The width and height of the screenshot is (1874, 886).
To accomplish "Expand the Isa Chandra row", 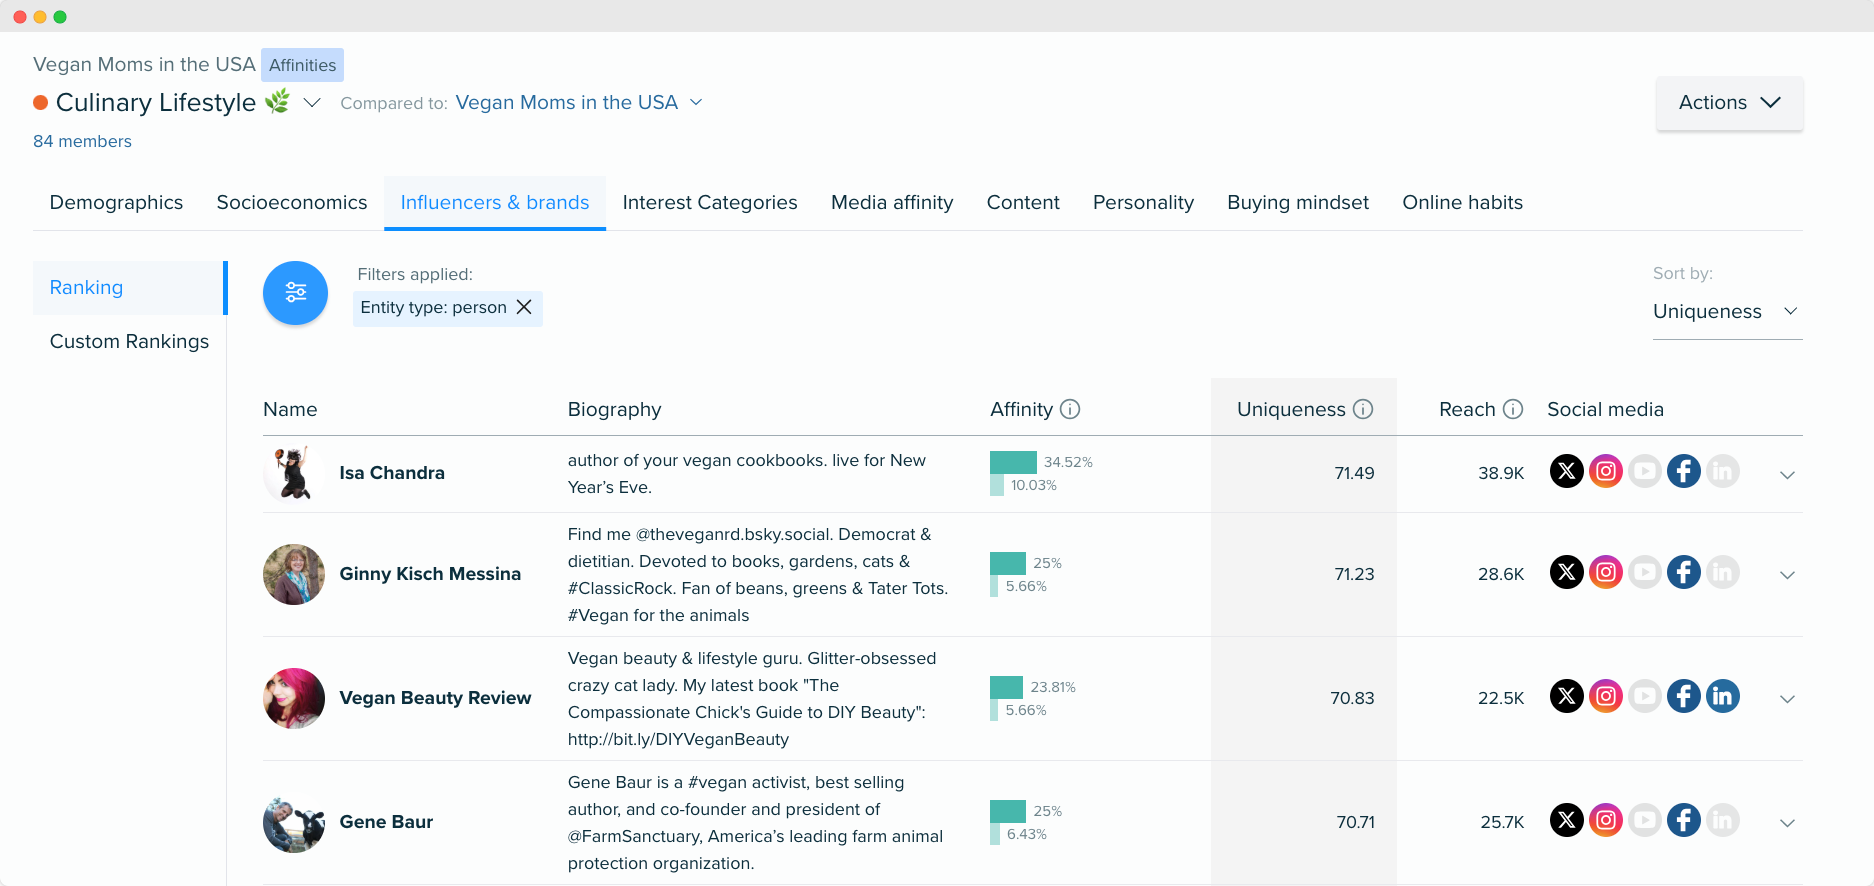I will pos(1788,475).
